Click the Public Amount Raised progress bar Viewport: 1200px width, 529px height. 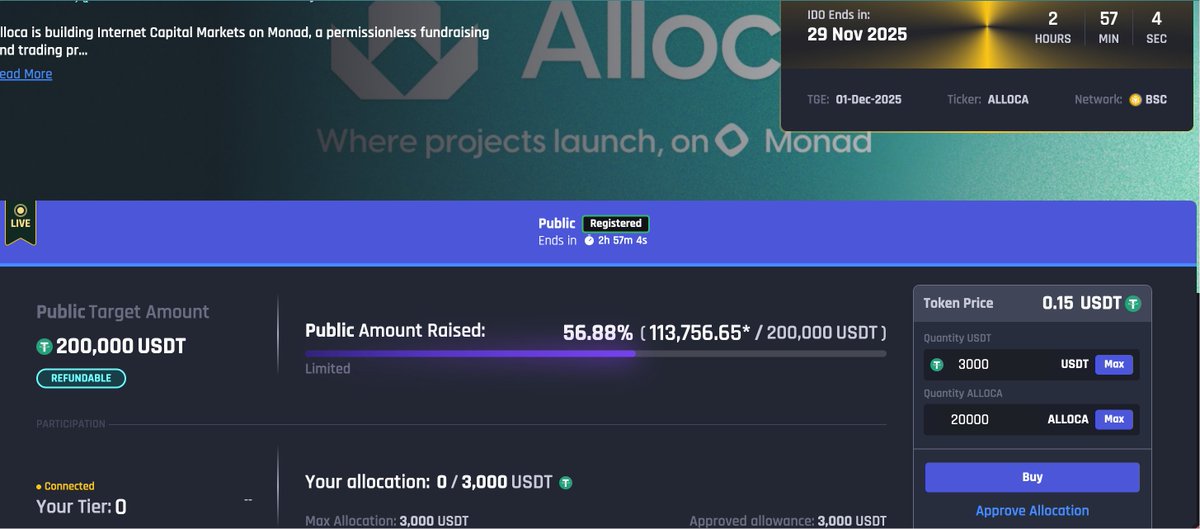click(x=595, y=353)
